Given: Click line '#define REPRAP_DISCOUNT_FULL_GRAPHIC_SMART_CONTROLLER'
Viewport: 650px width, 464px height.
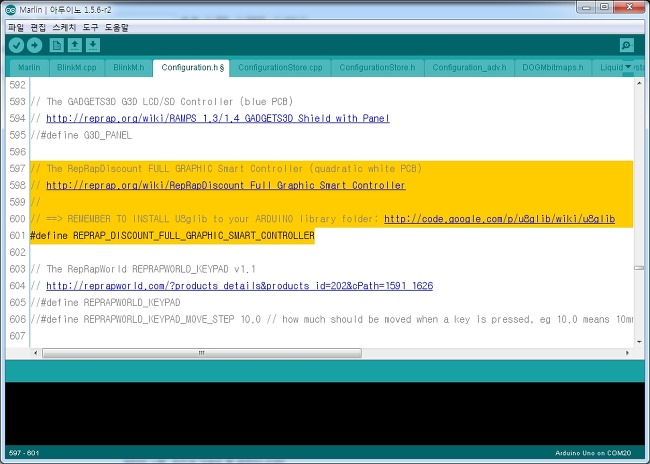Looking at the screenshot, I should click(x=172, y=236).
